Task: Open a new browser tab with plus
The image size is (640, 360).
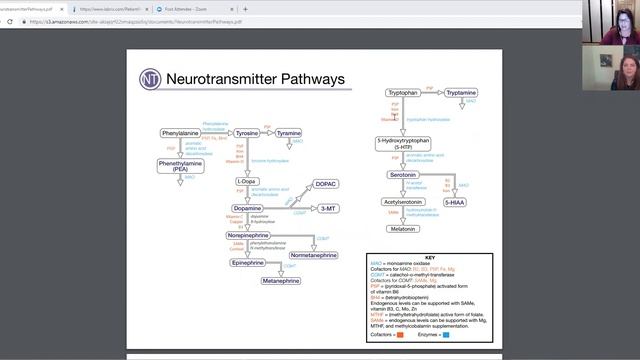Action: click(245, 9)
